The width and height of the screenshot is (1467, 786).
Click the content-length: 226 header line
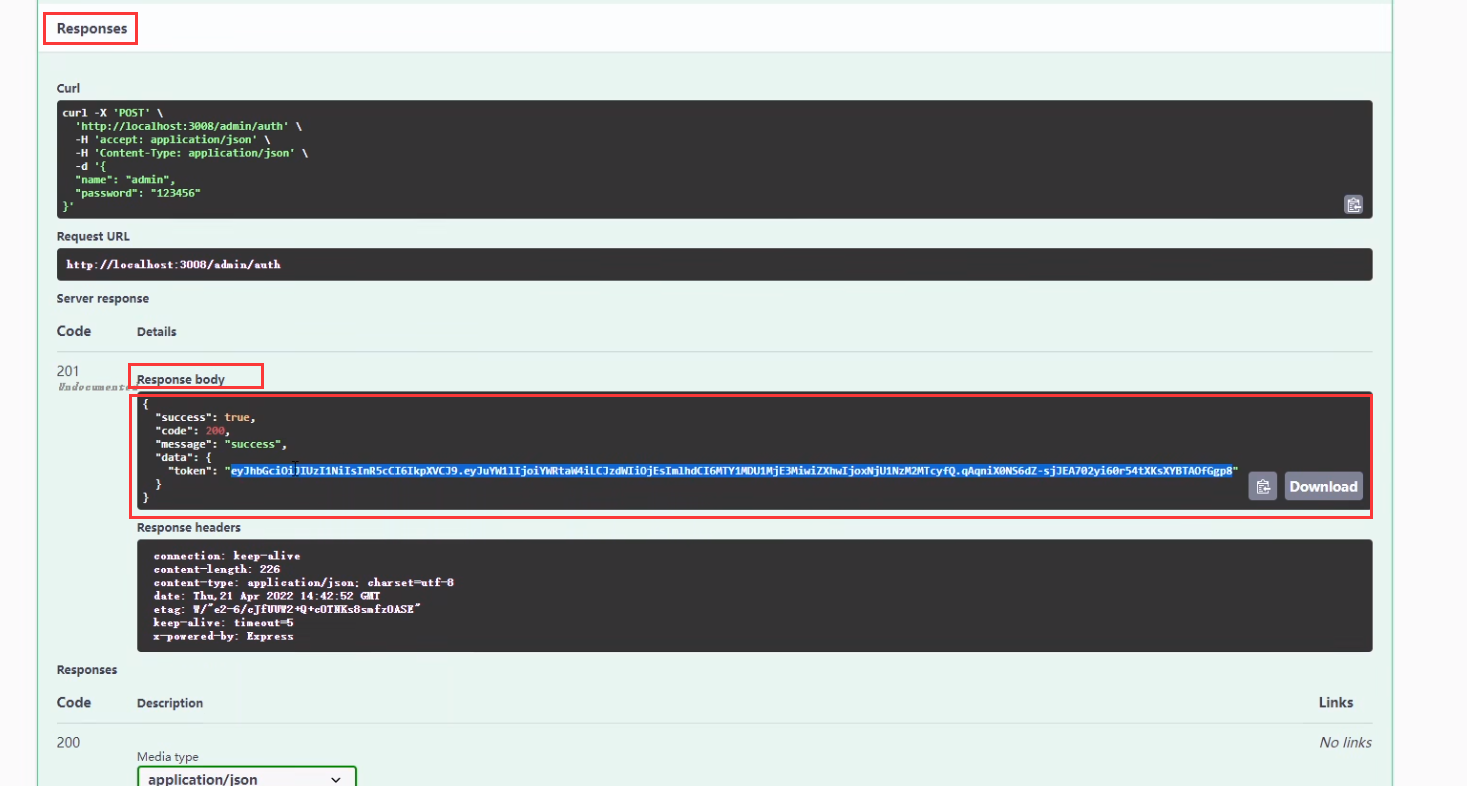[x=217, y=569]
